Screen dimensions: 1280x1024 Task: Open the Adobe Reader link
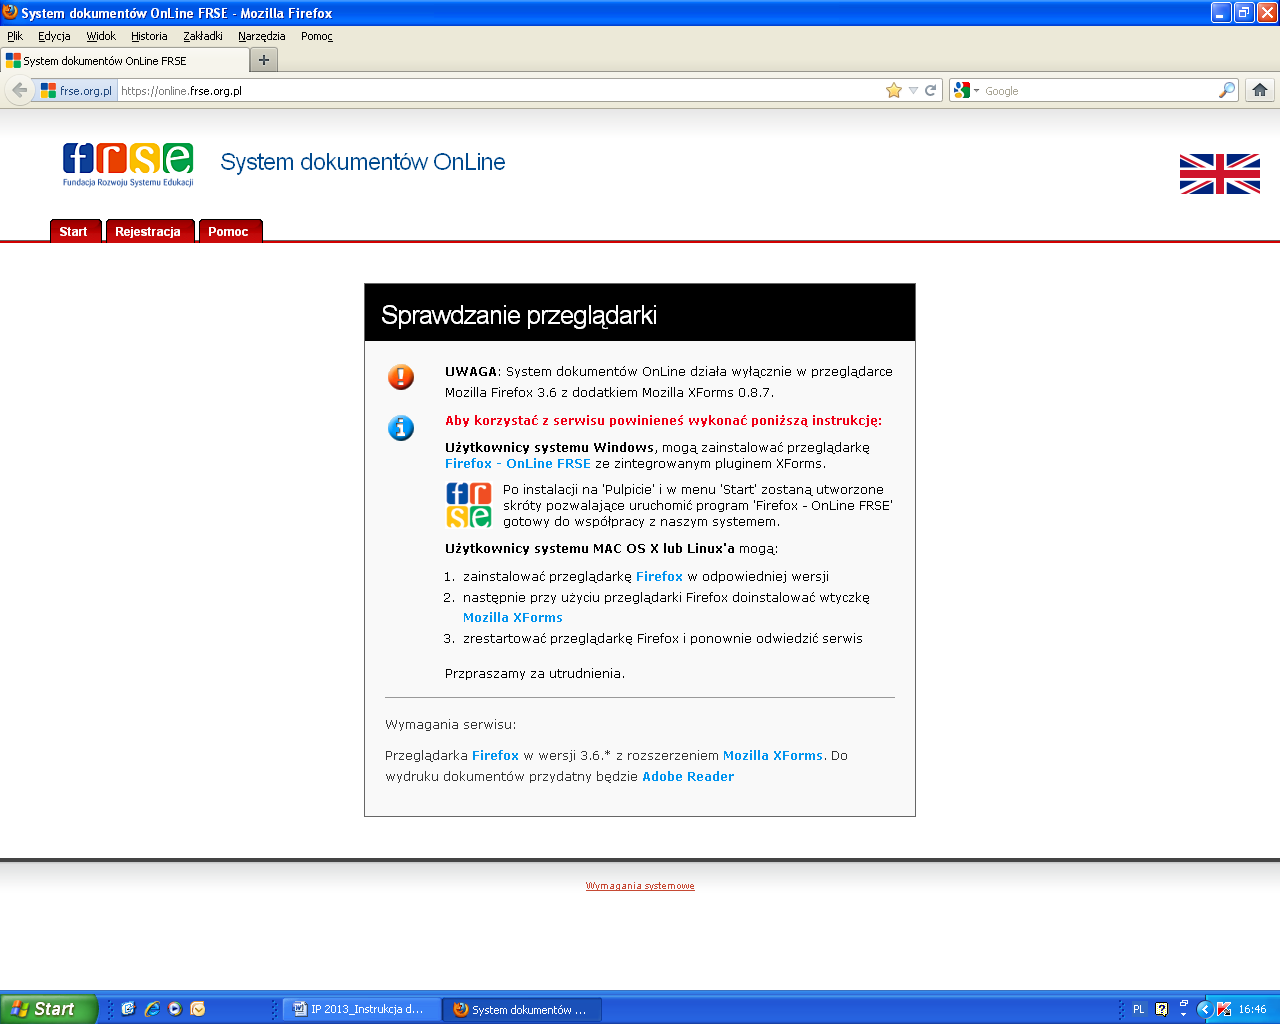pyautogui.click(x=688, y=777)
